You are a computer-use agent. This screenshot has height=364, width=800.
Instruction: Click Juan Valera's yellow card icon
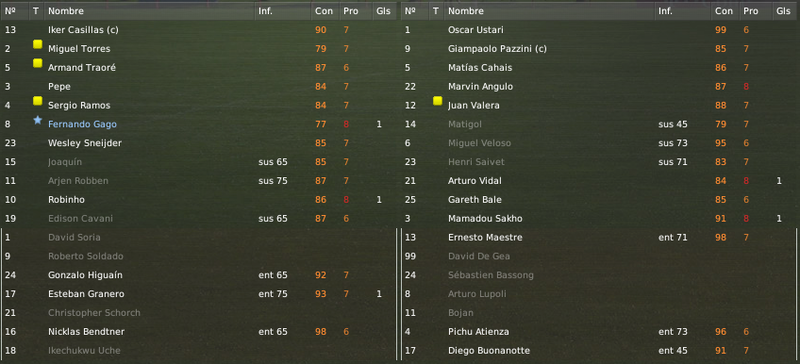coord(437,101)
